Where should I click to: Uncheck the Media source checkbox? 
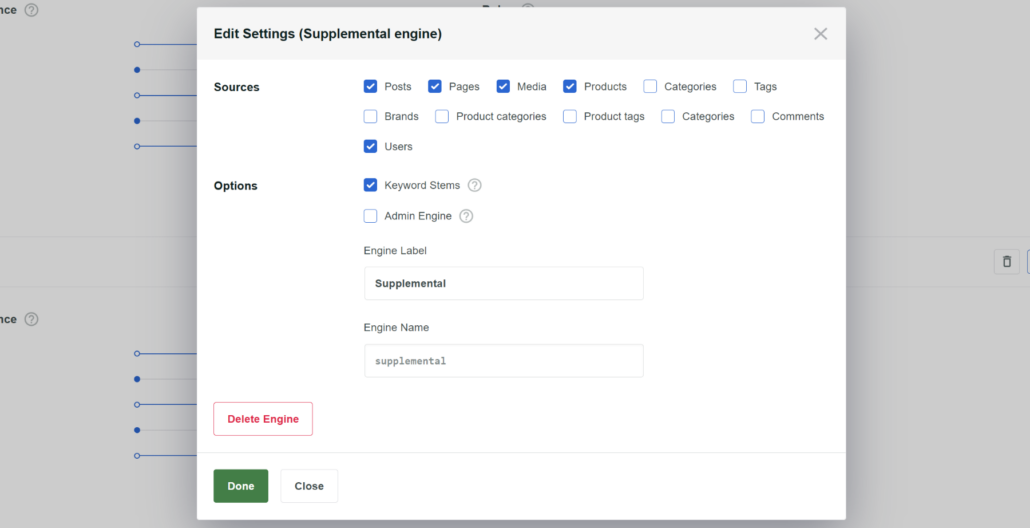click(503, 86)
